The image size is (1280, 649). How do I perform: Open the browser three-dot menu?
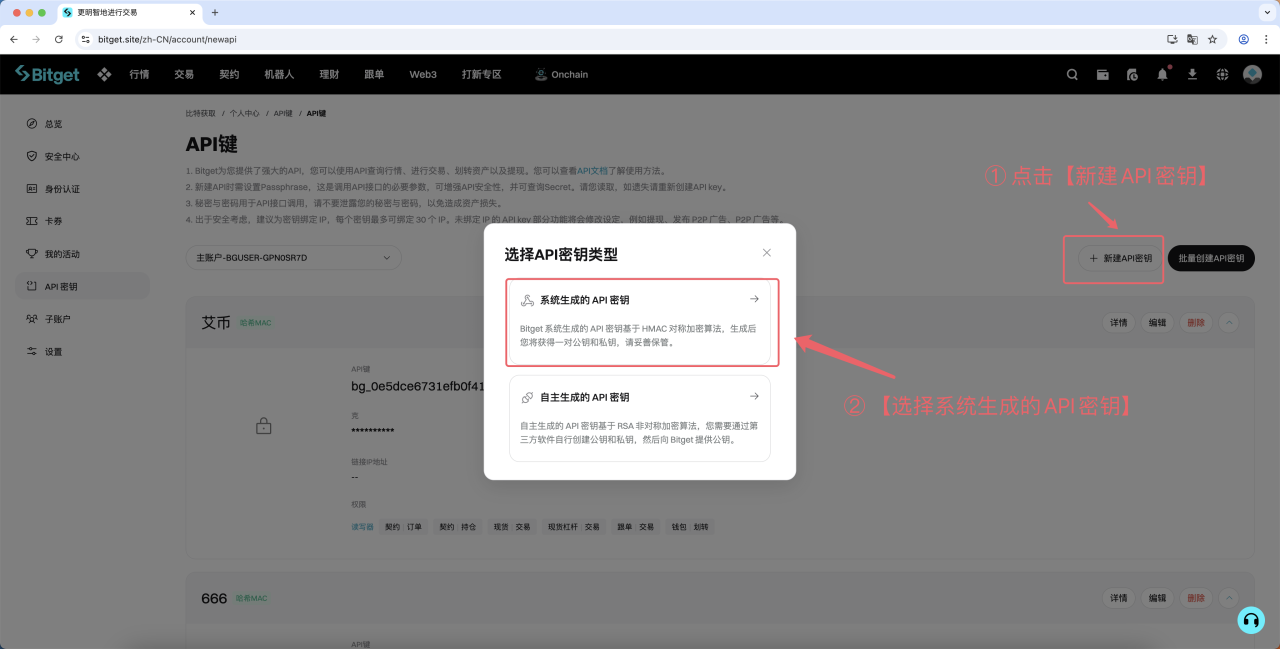(x=1266, y=39)
